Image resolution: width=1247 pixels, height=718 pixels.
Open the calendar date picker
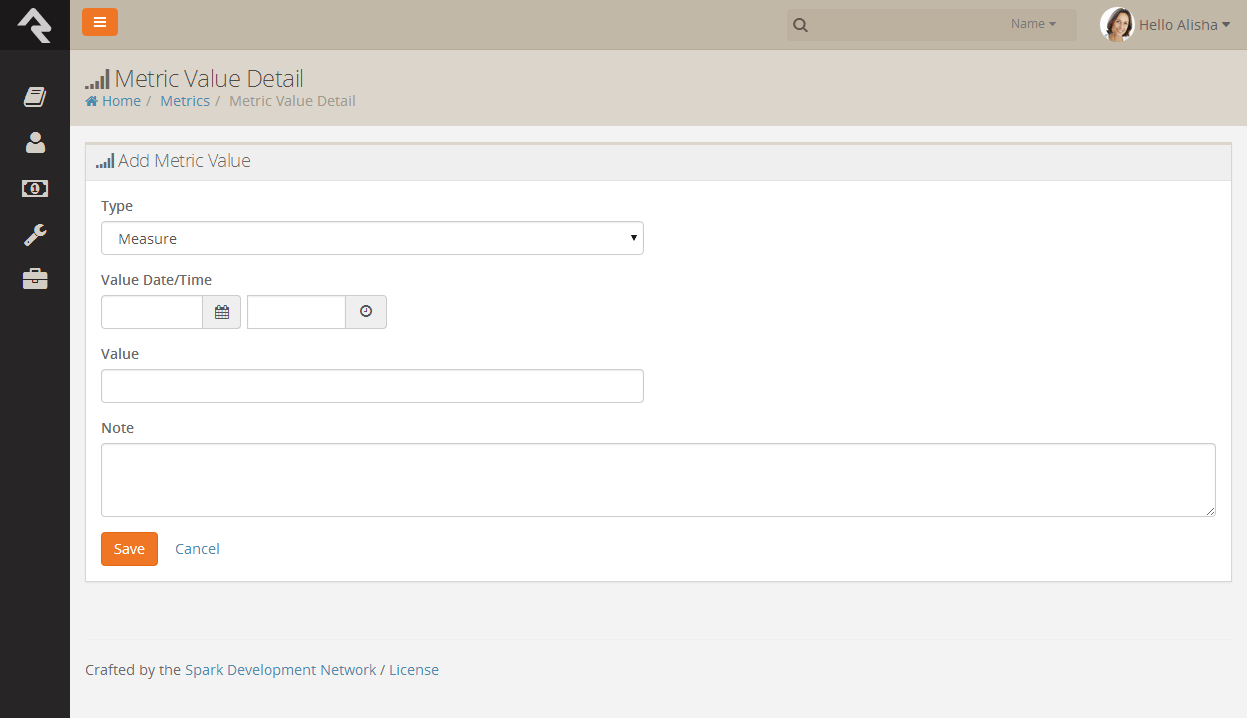pyautogui.click(x=222, y=312)
